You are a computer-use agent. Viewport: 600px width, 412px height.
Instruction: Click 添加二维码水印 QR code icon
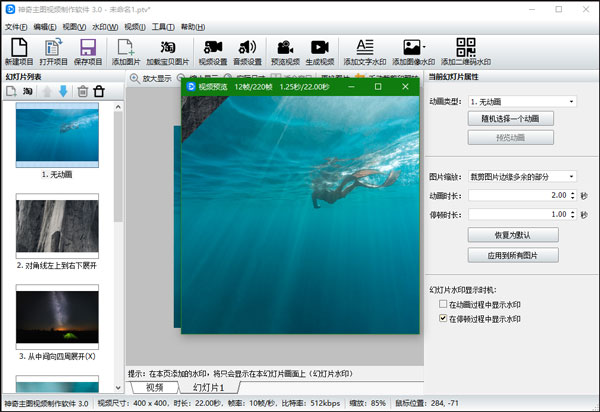465,47
